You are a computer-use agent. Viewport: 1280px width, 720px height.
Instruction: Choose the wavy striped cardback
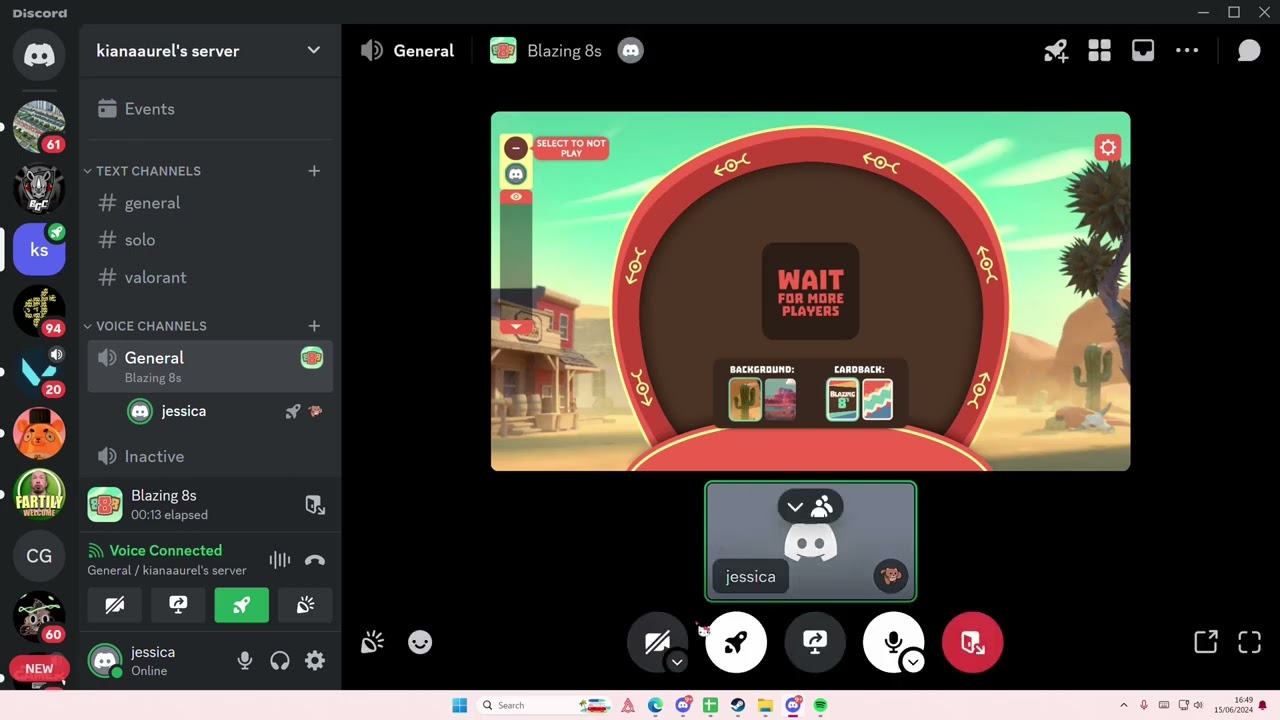pyautogui.click(x=877, y=400)
